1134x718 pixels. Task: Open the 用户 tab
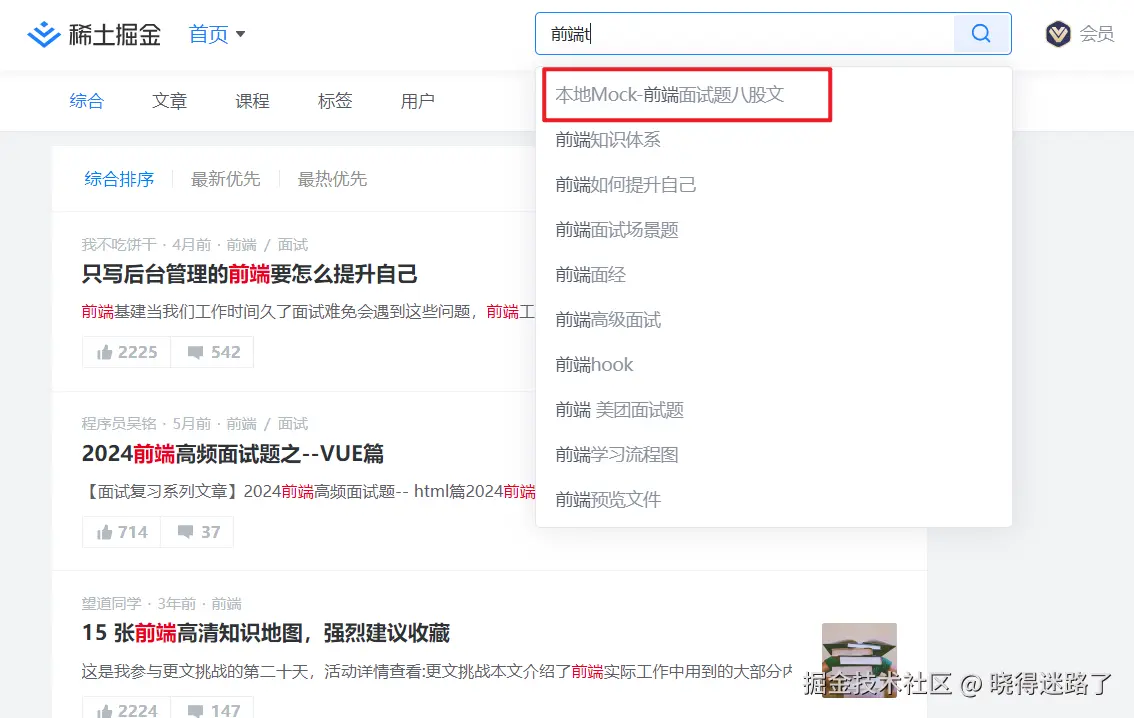[417, 101]
